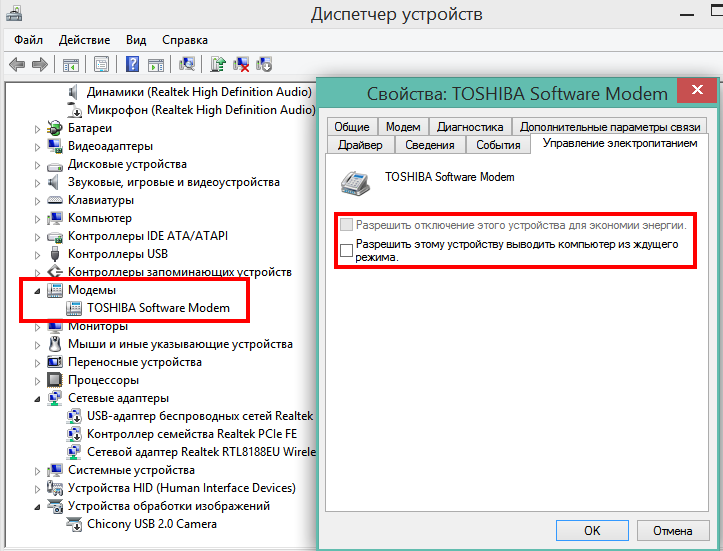Screen dimensions: 723x551
Task: Confirm with the OK button
Action: click(592, 531)
